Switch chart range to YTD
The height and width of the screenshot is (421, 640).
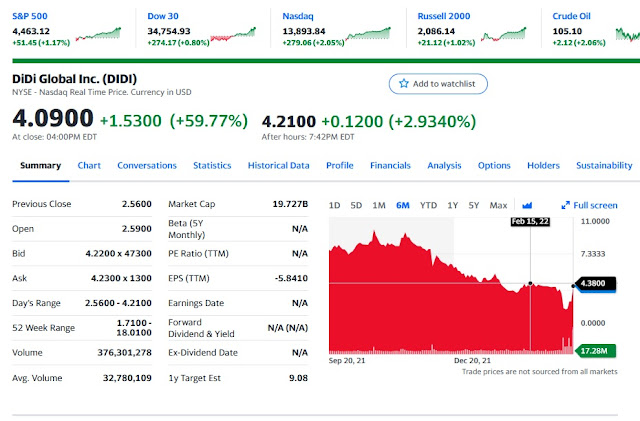[429, 205]
